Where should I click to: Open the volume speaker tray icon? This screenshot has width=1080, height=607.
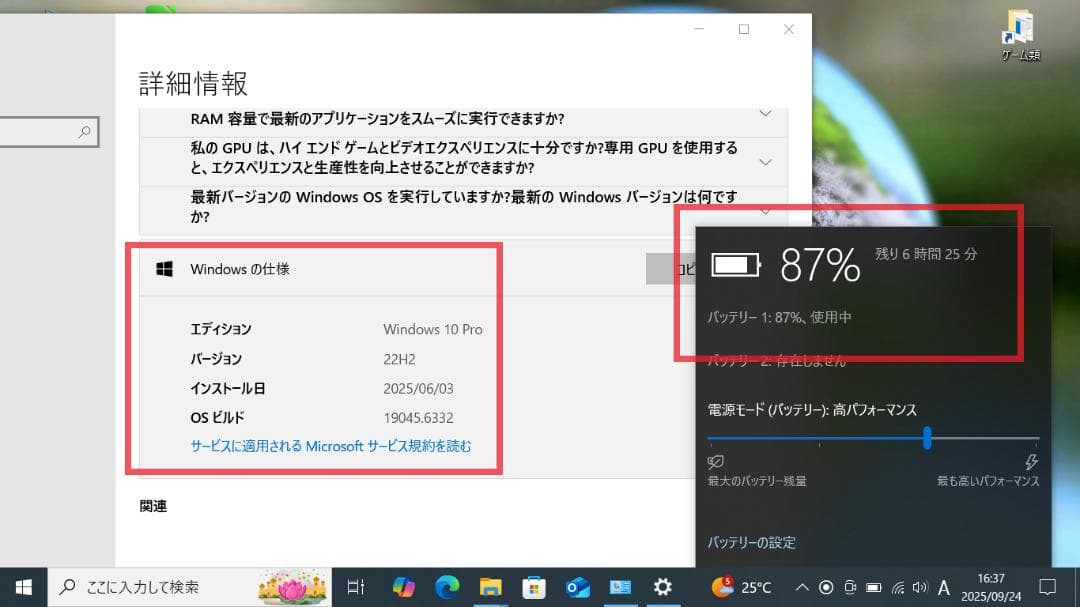point(920,588)
